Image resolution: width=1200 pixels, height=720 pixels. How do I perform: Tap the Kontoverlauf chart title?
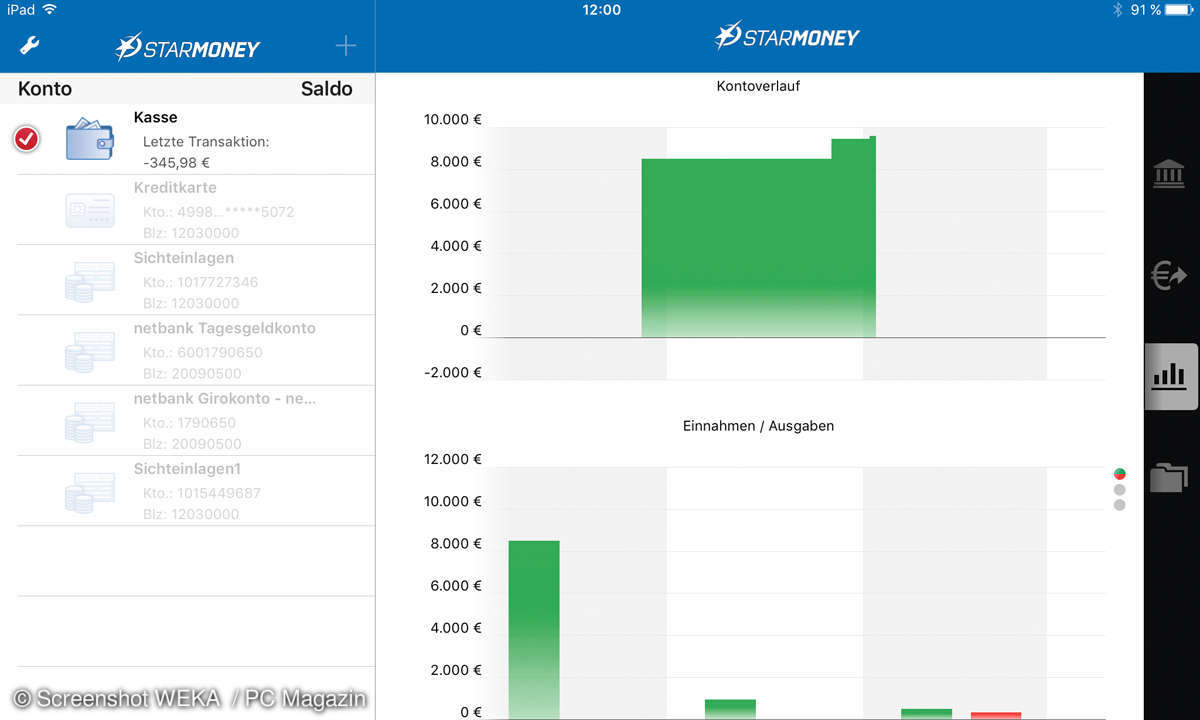tap(758, 86)
